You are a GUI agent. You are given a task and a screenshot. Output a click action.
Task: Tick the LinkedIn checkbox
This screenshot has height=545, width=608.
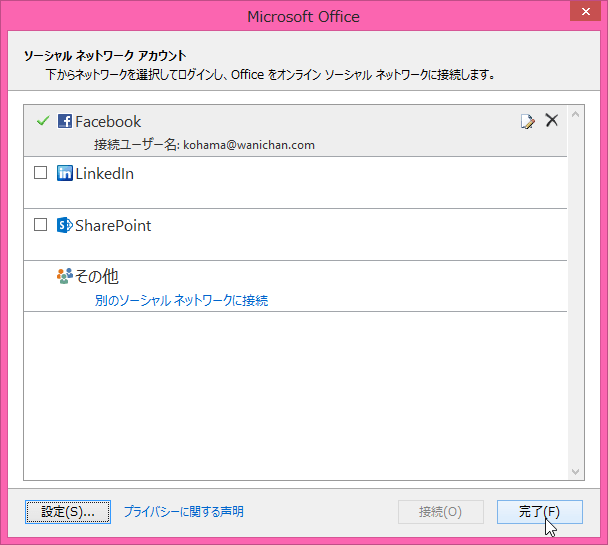coord(41,173)
